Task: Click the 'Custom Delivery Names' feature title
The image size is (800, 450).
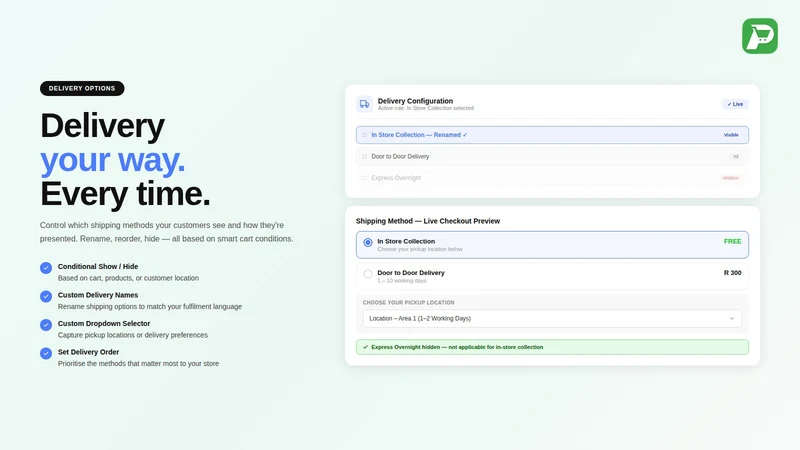Action: click(98, 295)
